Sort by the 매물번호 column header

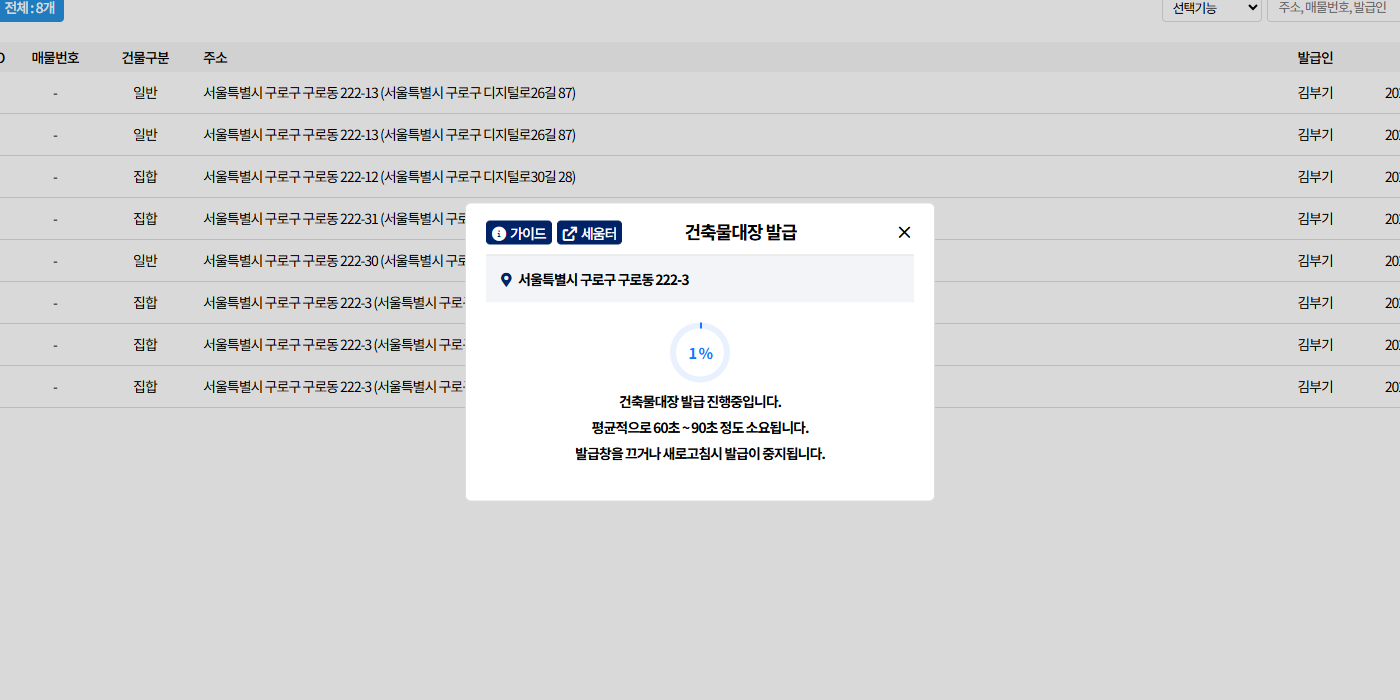[x=55, y=58]
